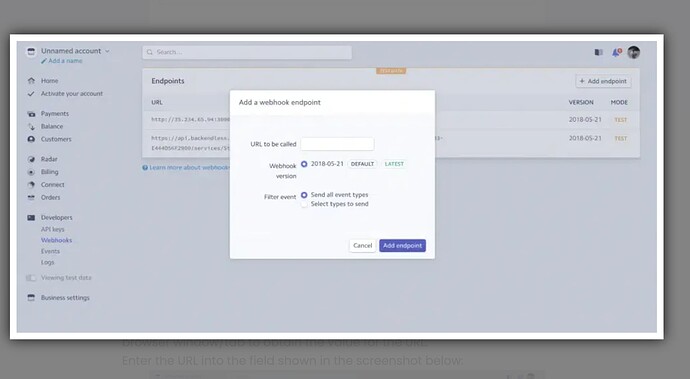This screenshot has width=690, height=379.
Task: Open Customers in sidebar menu
Action: point(56,139)
